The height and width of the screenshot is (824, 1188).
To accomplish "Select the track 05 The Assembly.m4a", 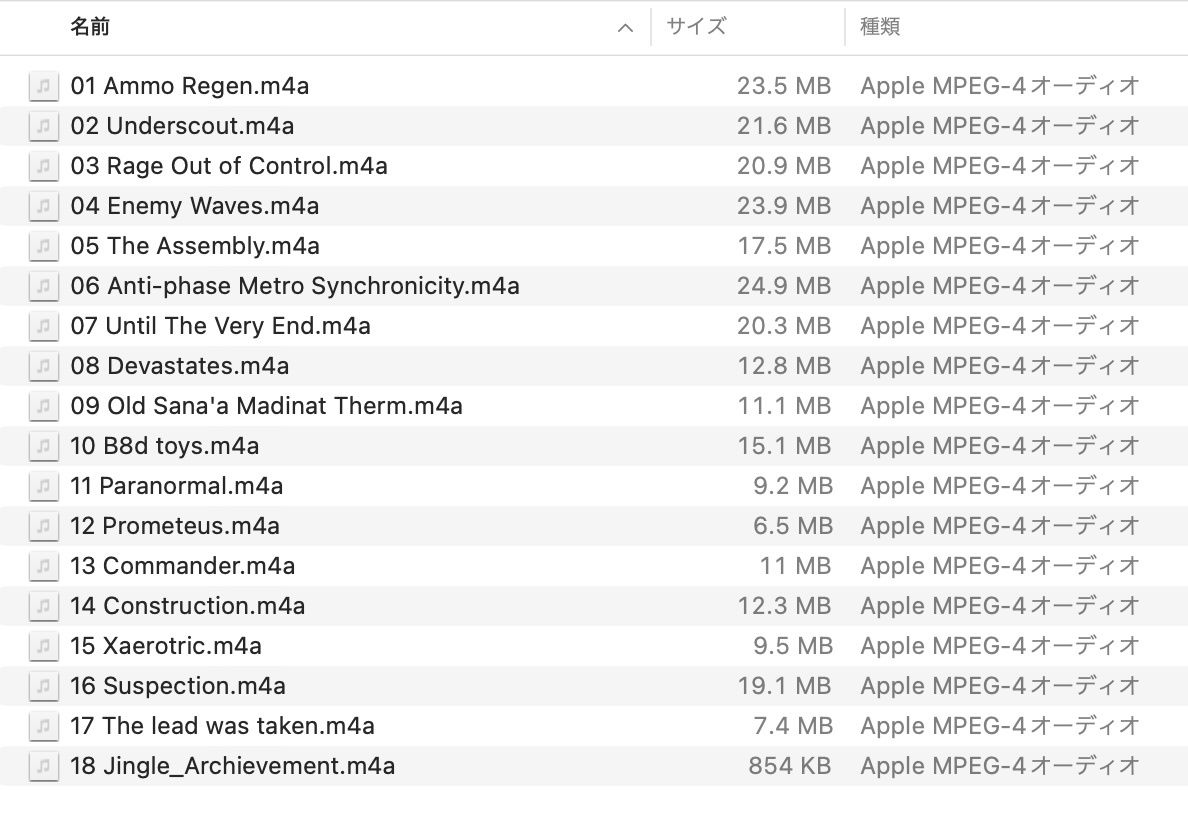I will click(x=195, y=246).
